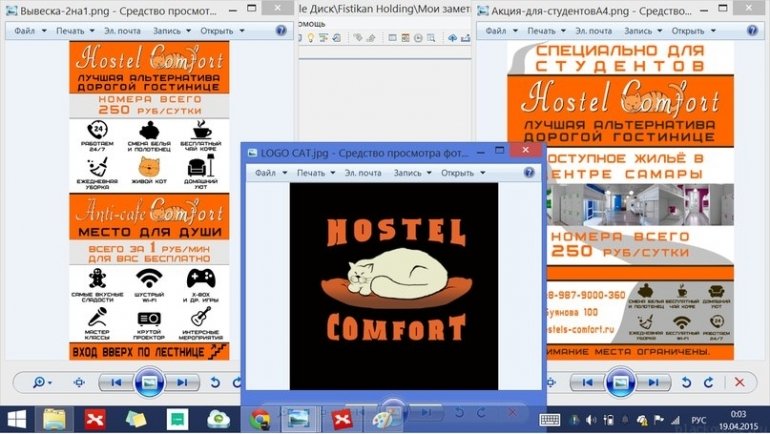Screen dimensions: 770x434
Task: Start slideshow in left photo viewer
Action: 148,382
